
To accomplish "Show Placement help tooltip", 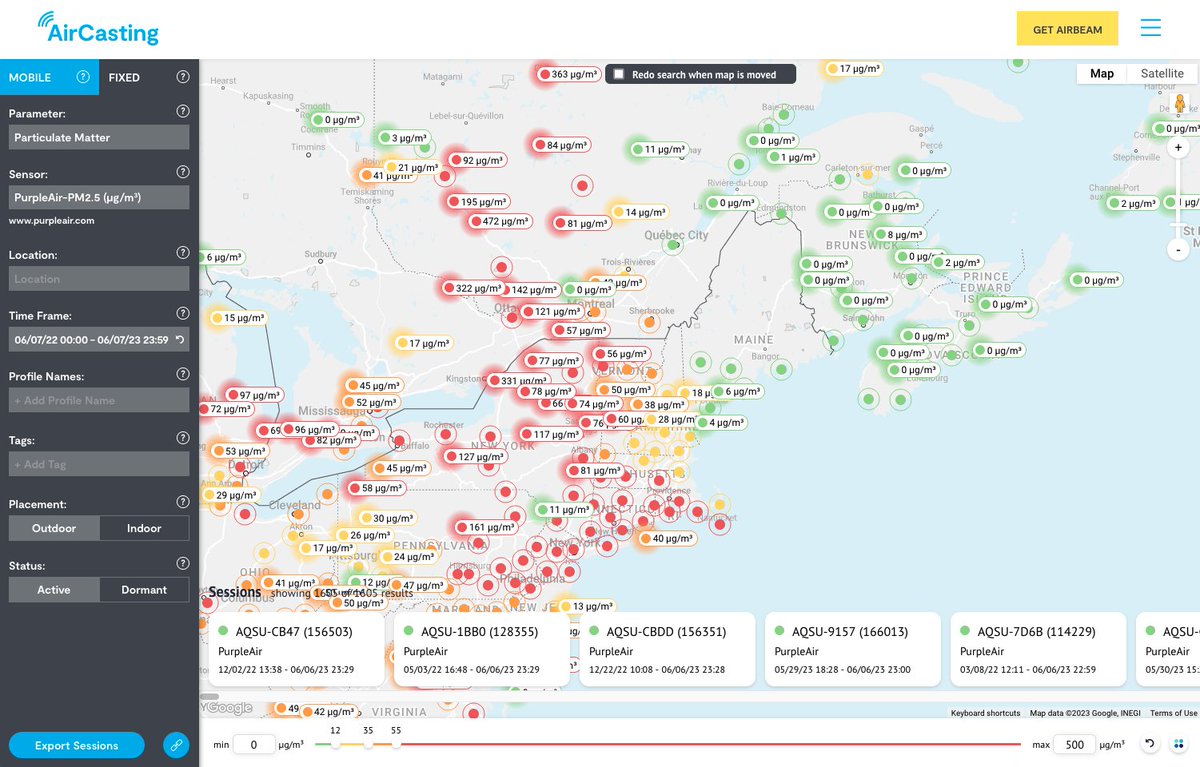I will click(183, 503).
